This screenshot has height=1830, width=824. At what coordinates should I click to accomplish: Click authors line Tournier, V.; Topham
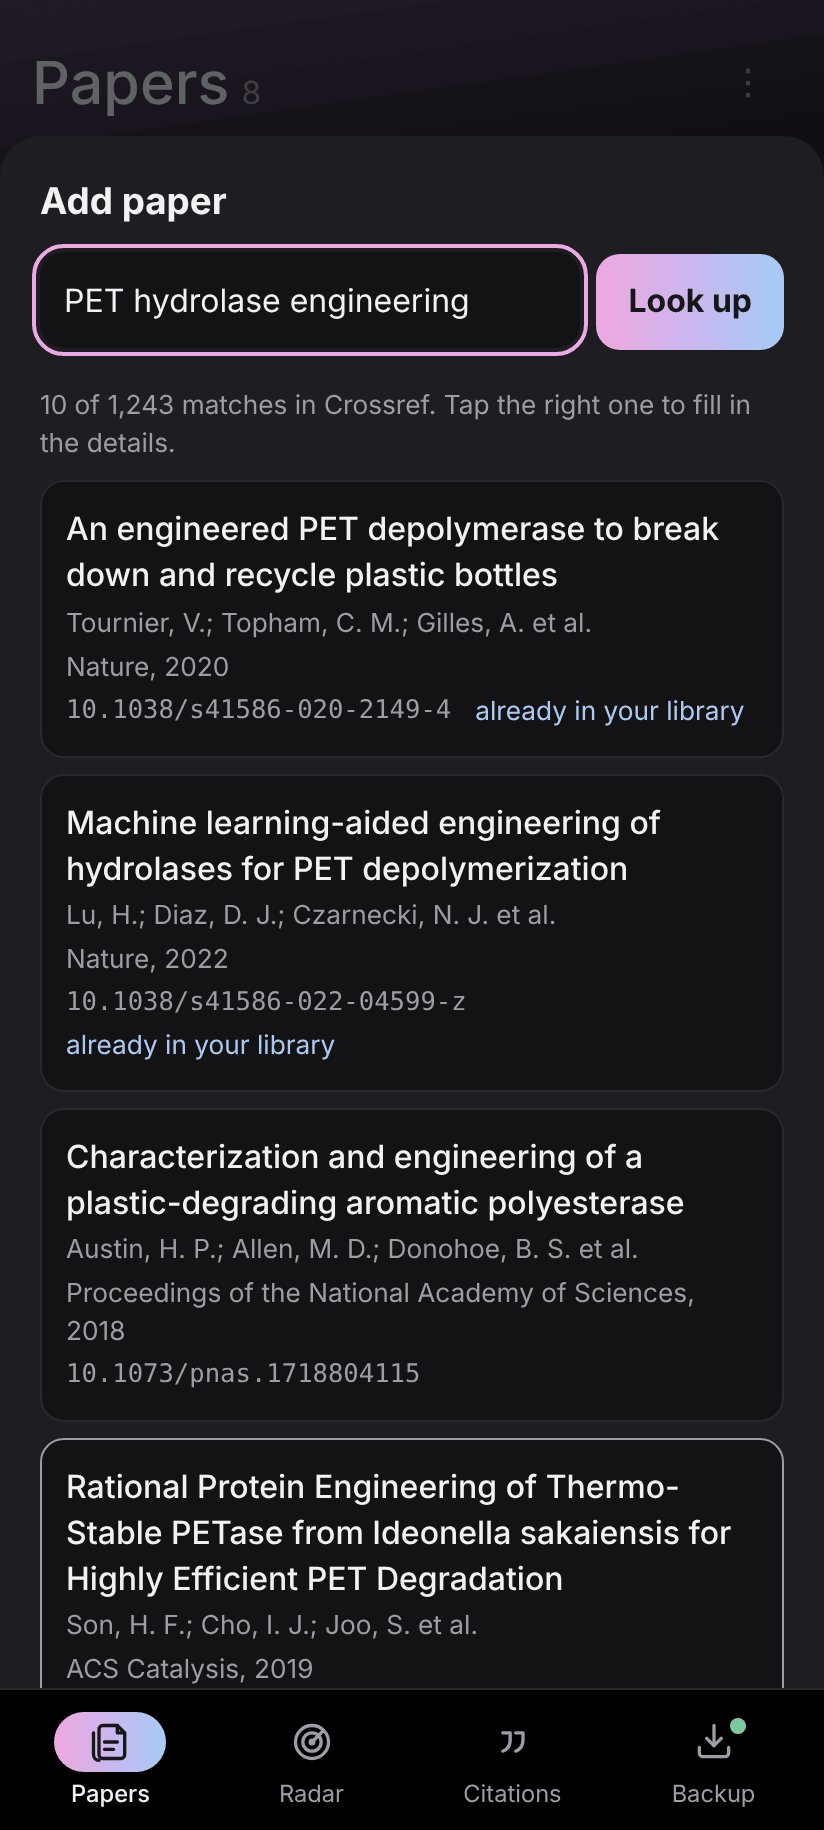pos(329,623)
